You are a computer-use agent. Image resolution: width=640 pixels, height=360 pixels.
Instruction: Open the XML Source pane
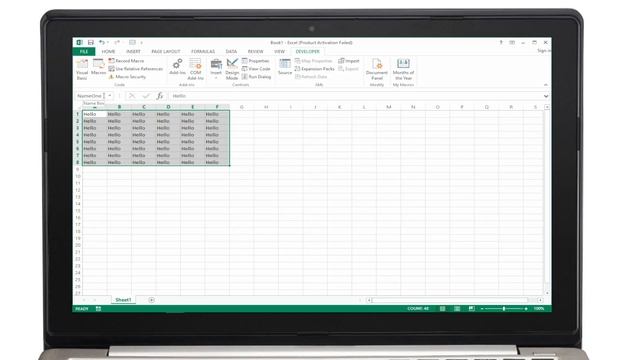(x=285, y=67)
